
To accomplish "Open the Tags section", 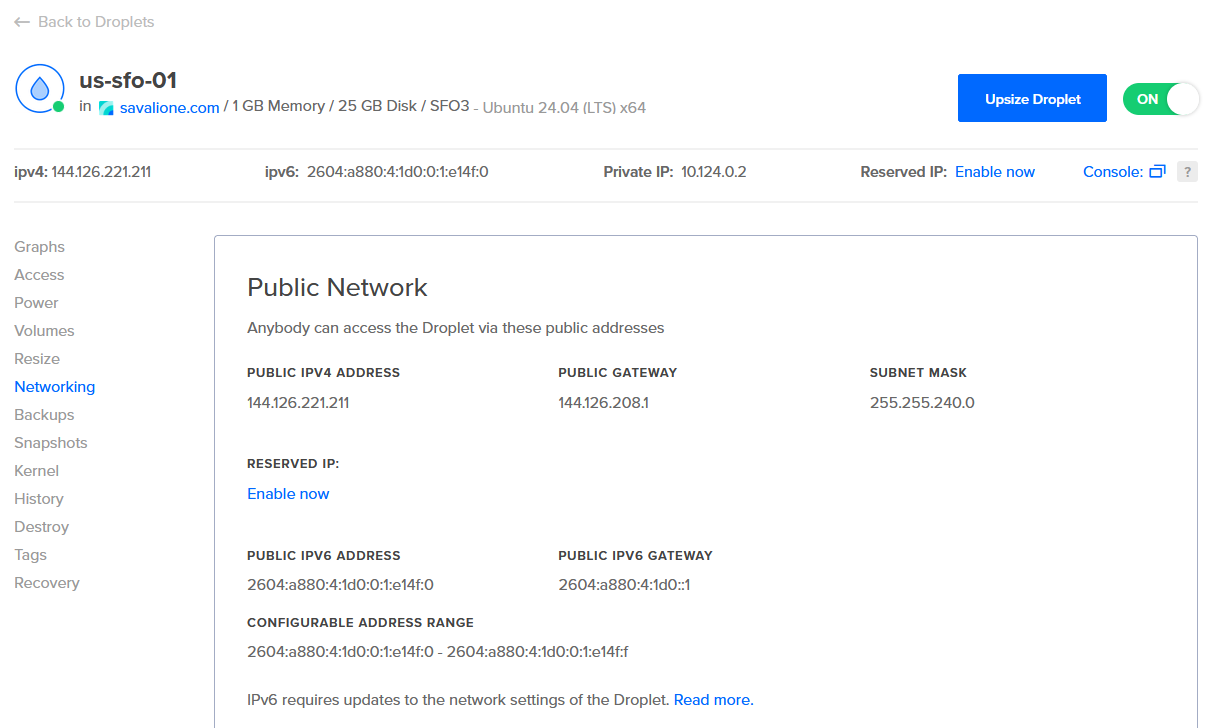I will [x=30, y=554].
